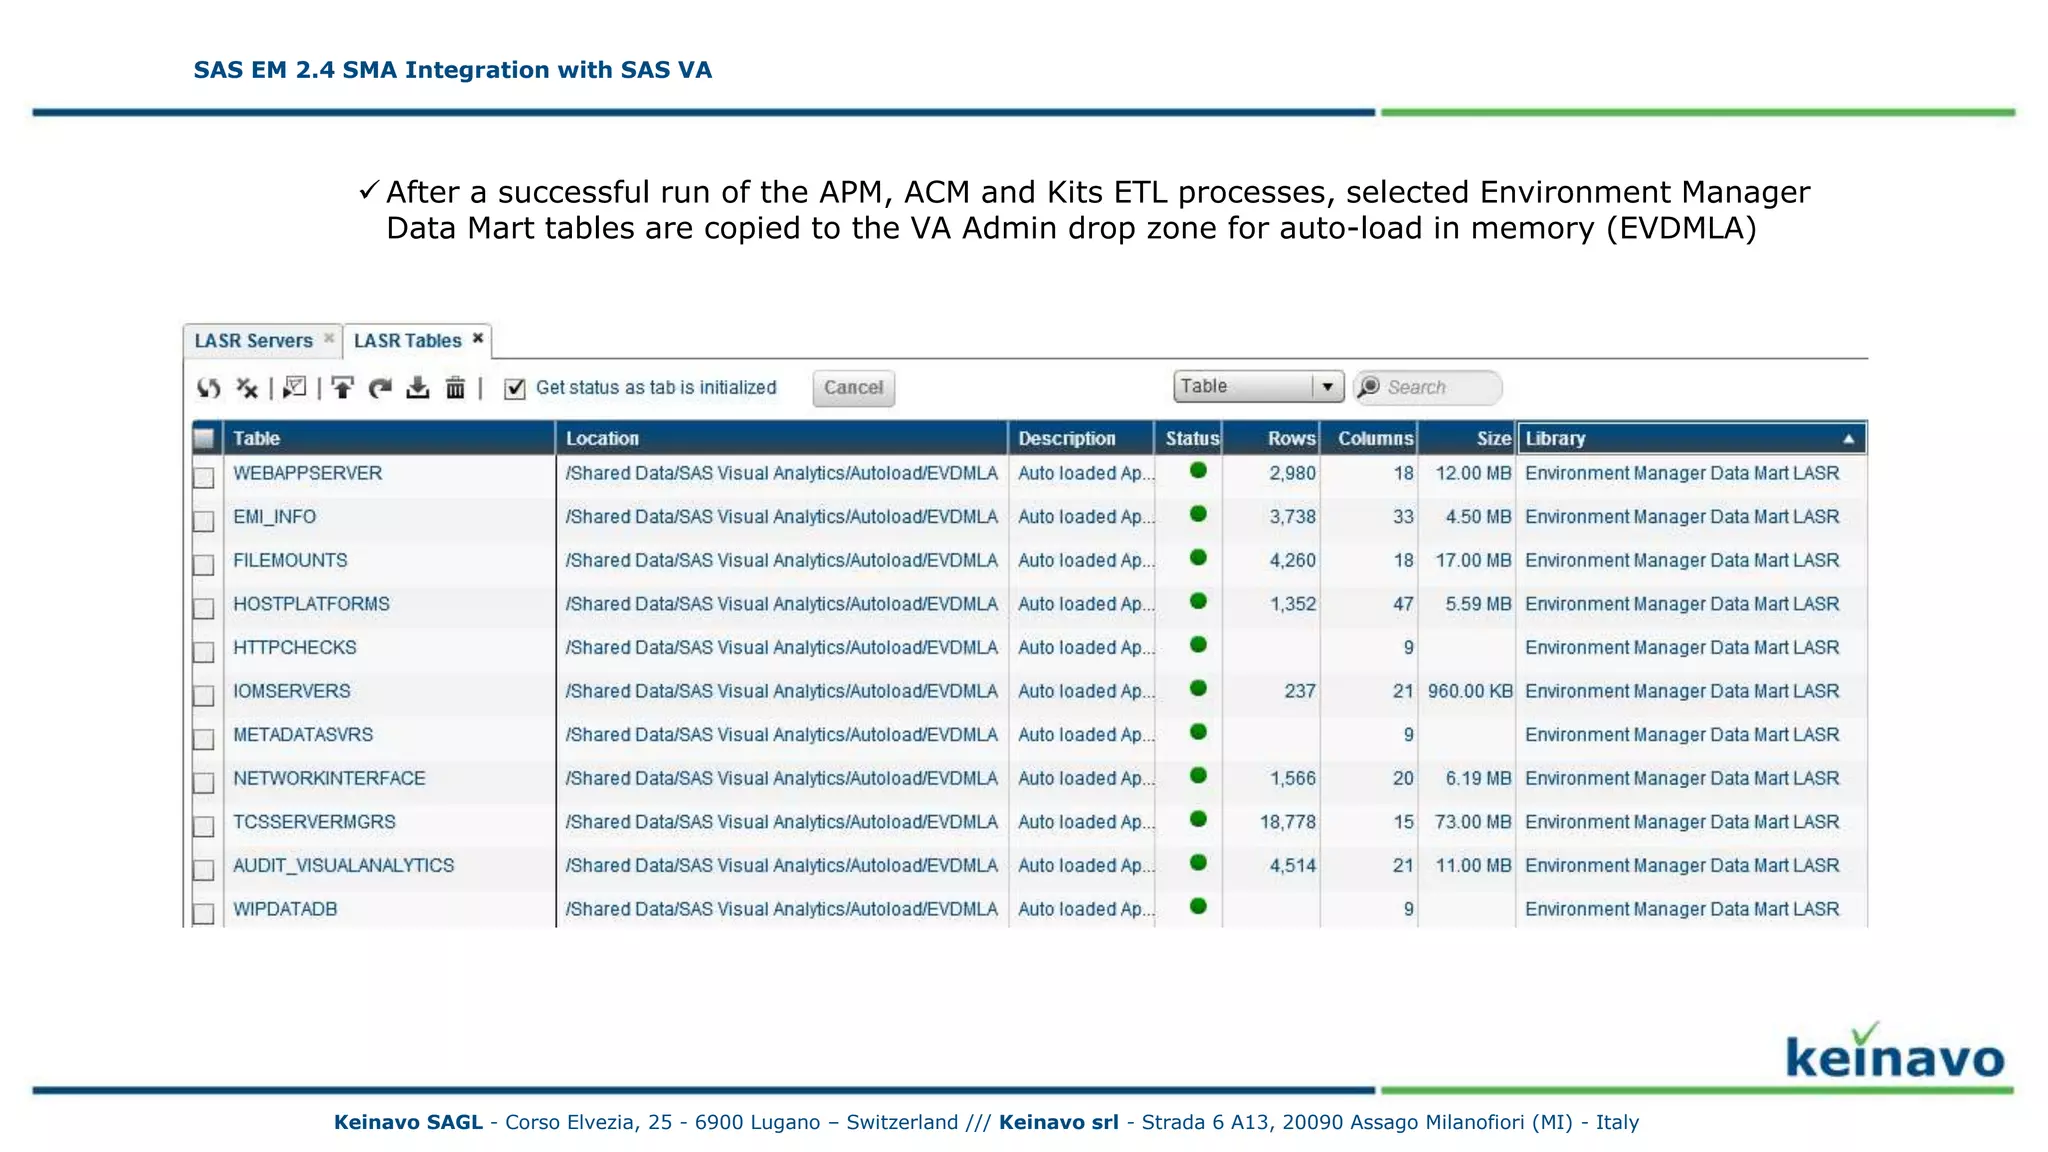Open the Table filter dropdown

click(1258, 386)
